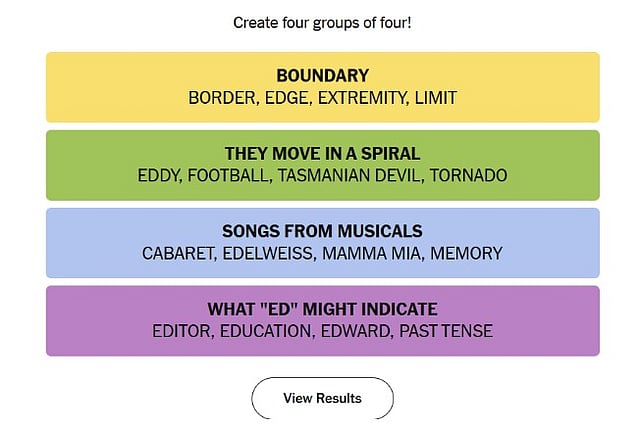Click the word MEMORY in the blue group

466,254
